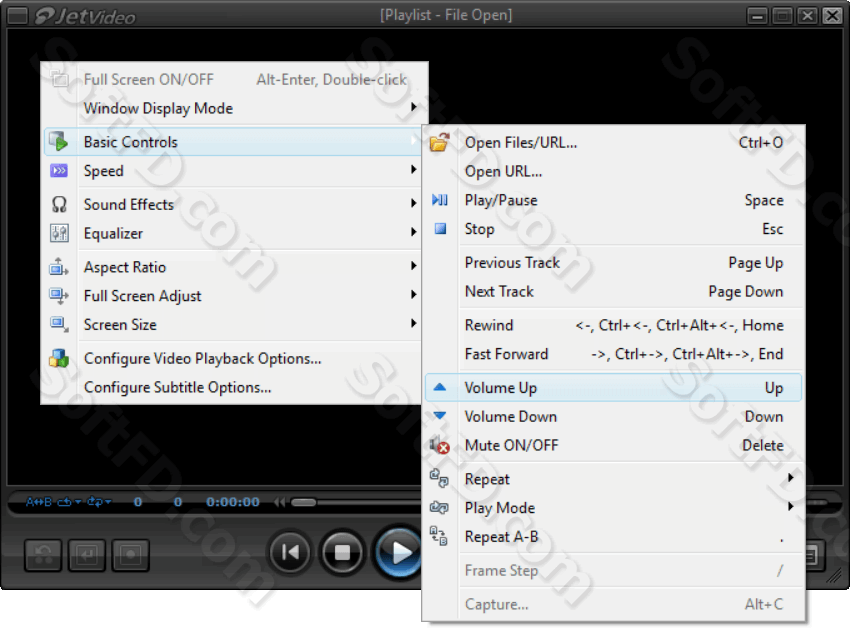Click the previous track round button

[x=290, y=552]
